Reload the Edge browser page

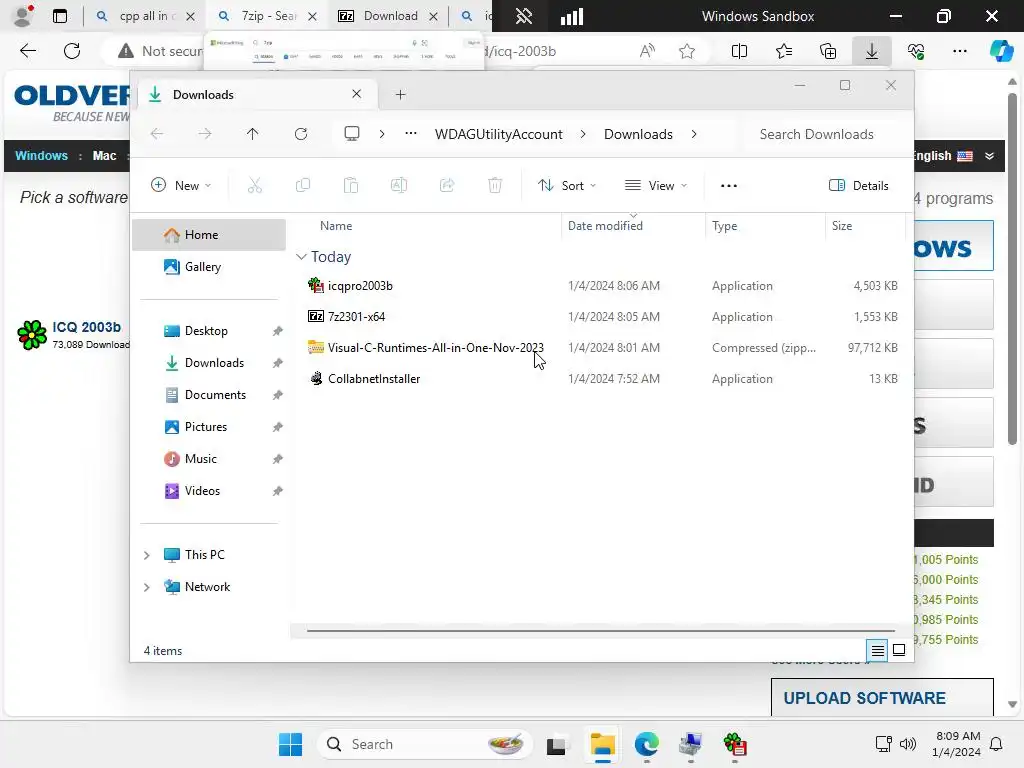click(x=72, y=51)
